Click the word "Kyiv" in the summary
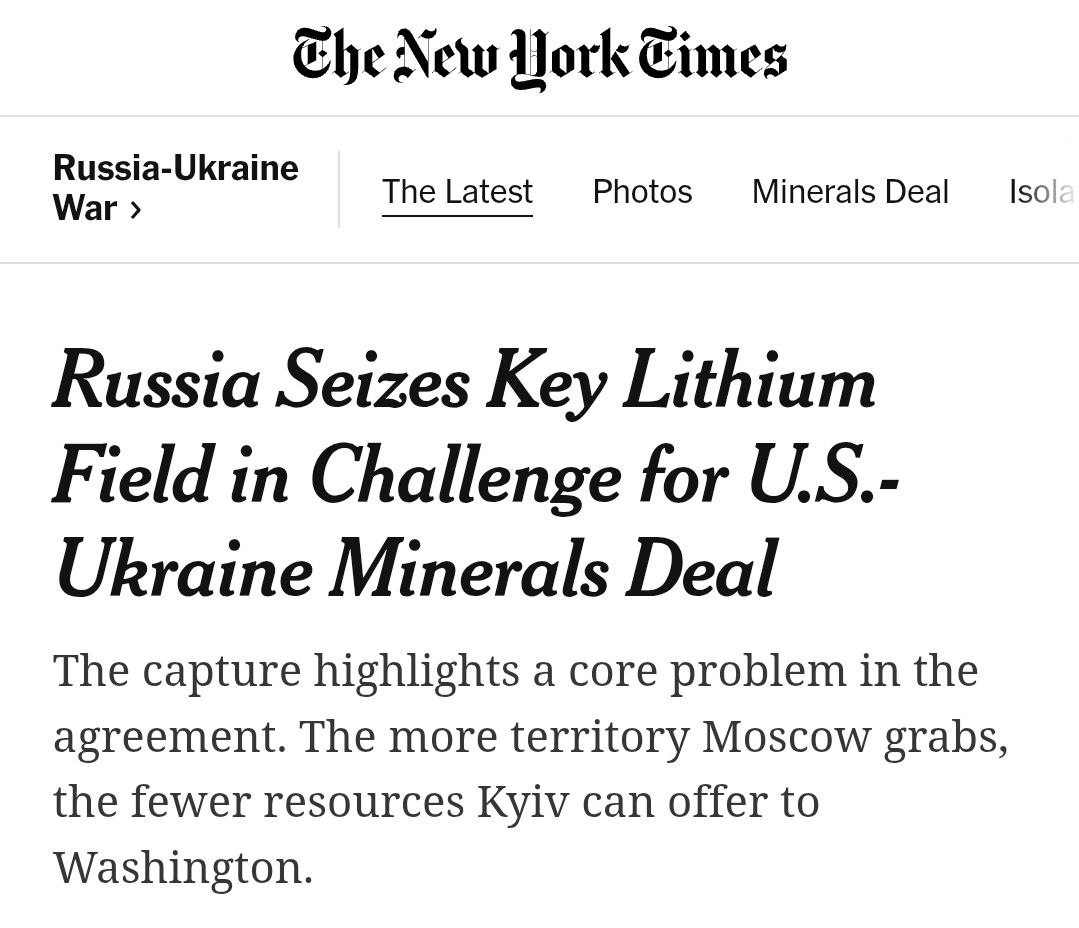 [x=516, y=802]
